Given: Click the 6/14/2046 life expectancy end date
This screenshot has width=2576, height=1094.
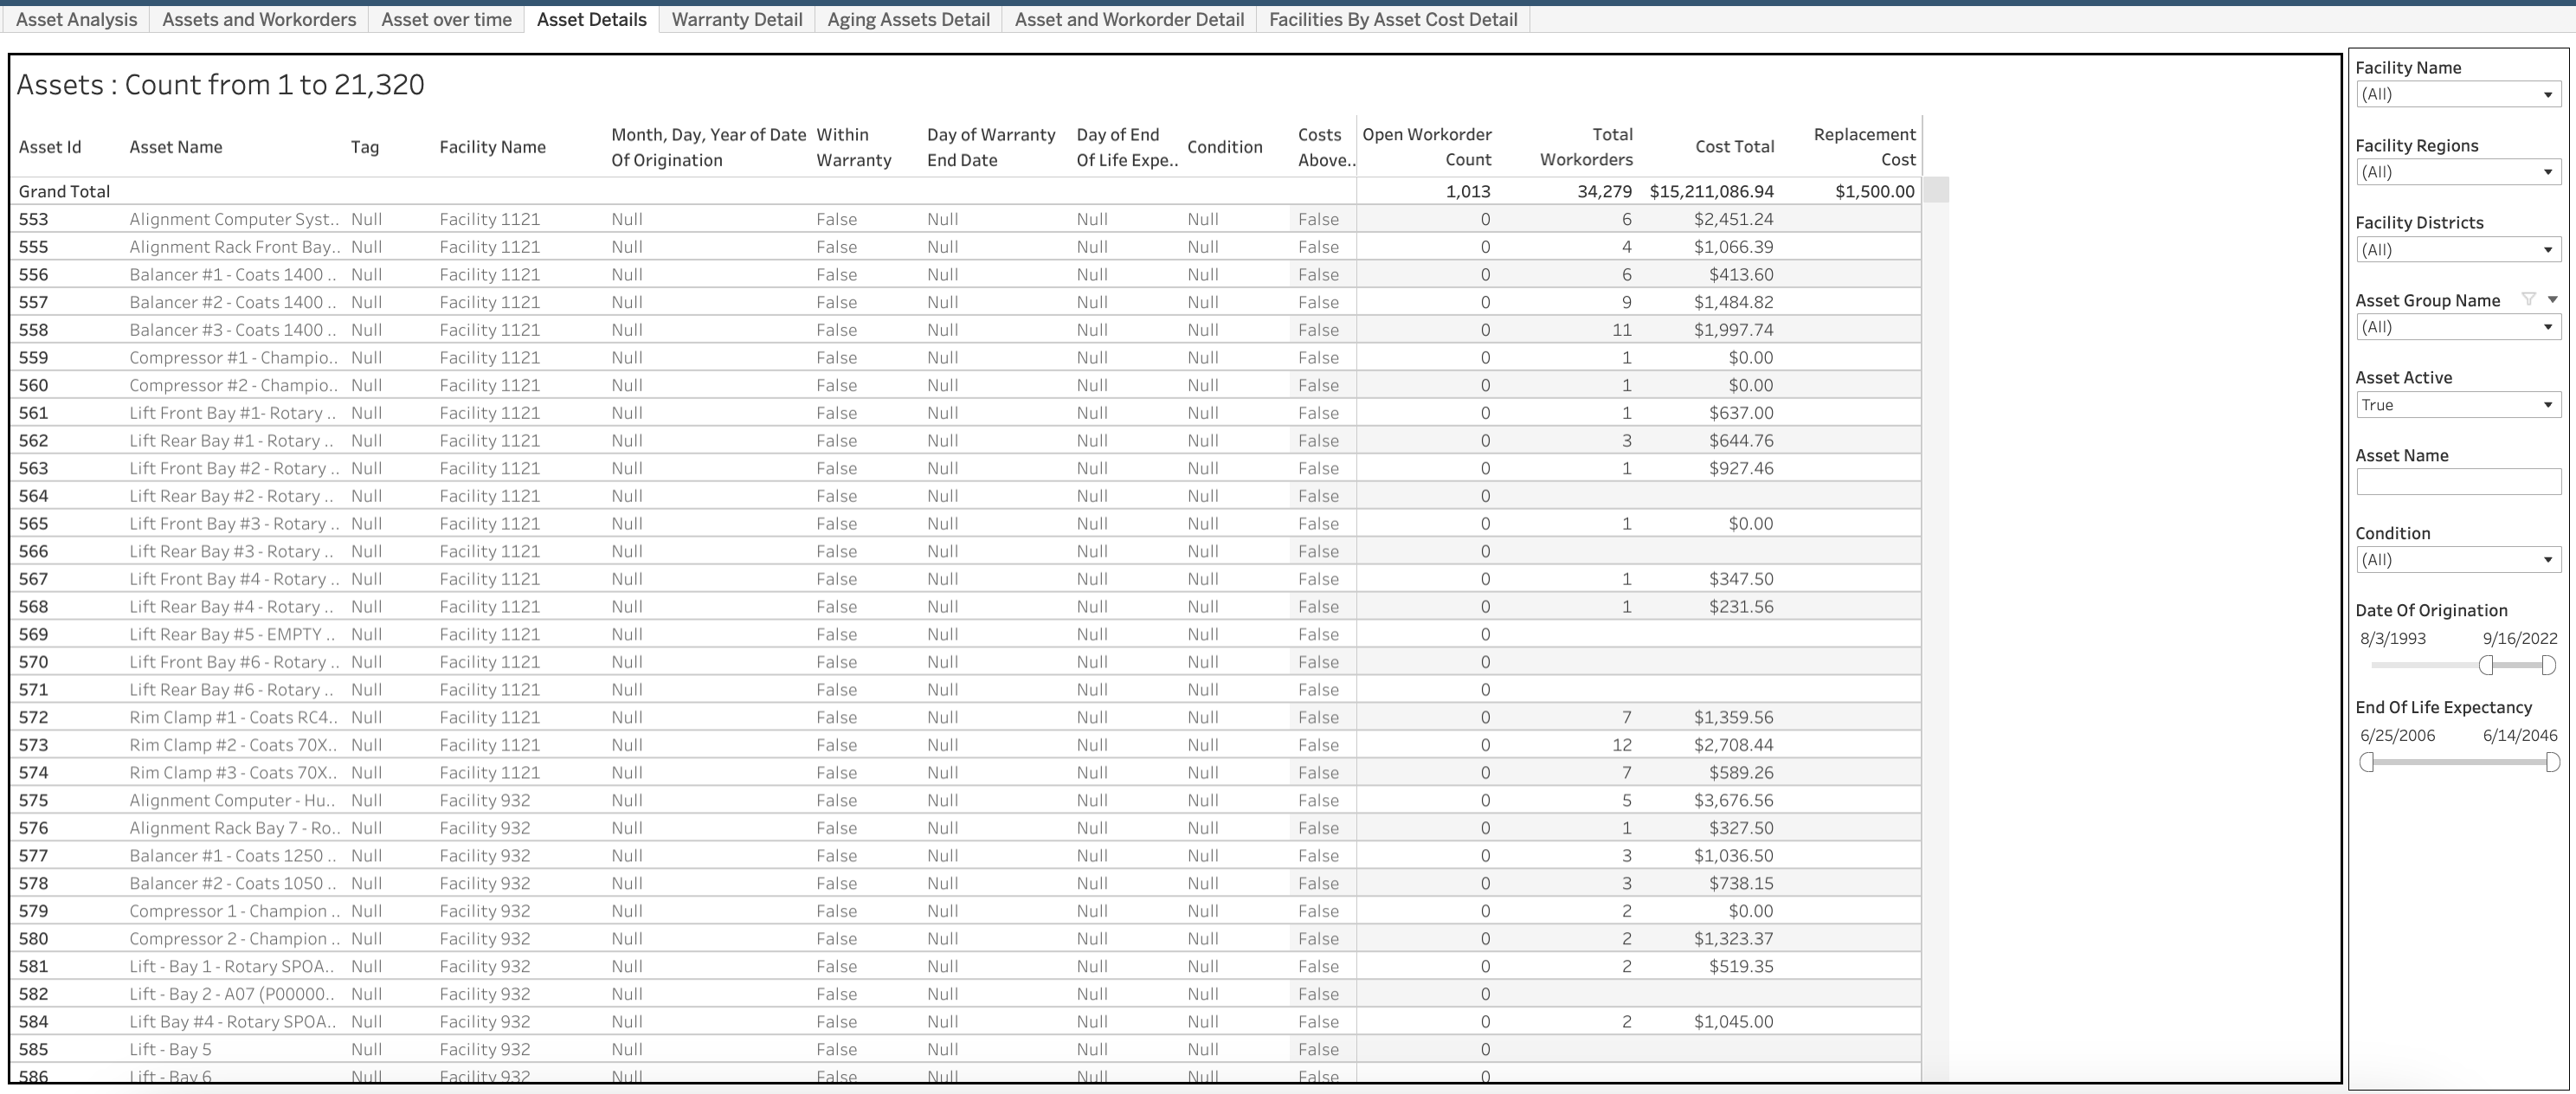Looking at the screenshot, I should coord(2520,735).
